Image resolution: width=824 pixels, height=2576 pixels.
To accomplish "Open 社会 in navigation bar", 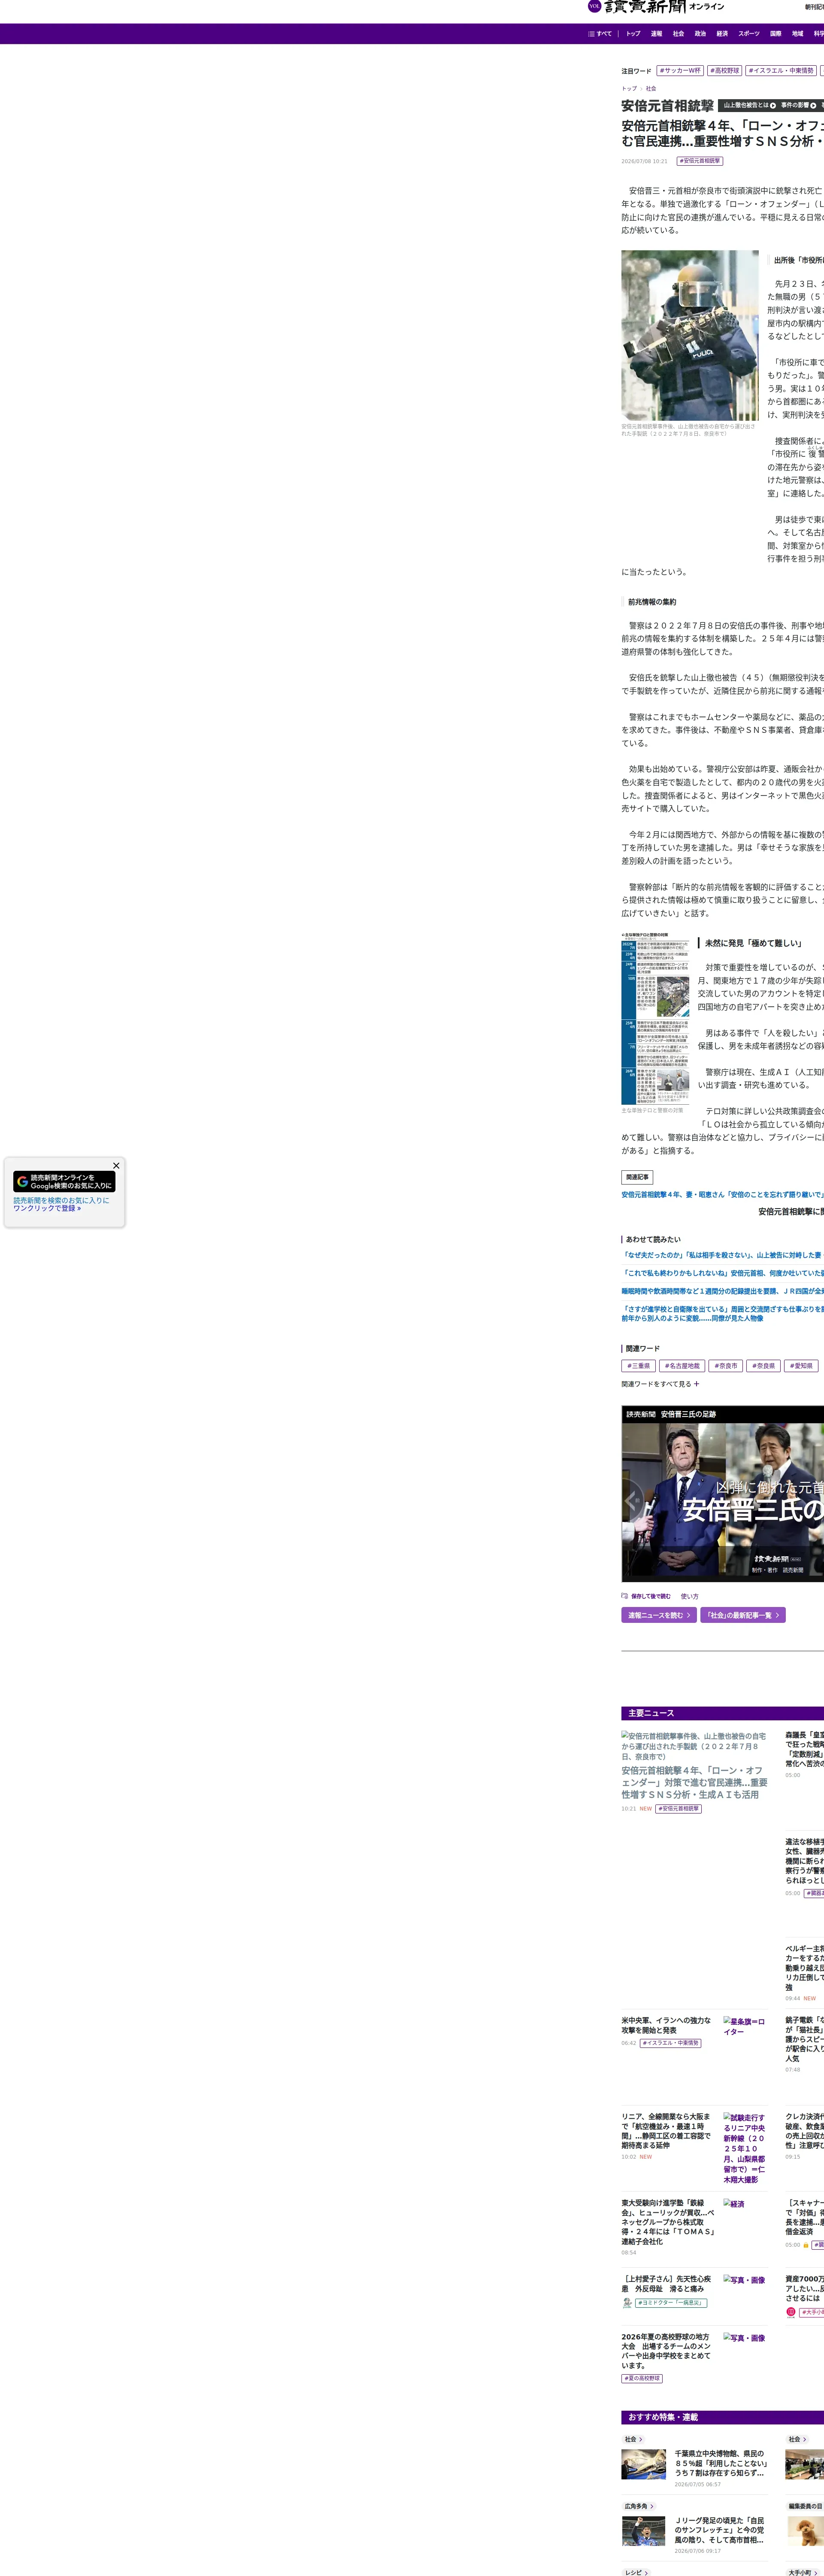I will pos(678,34).
